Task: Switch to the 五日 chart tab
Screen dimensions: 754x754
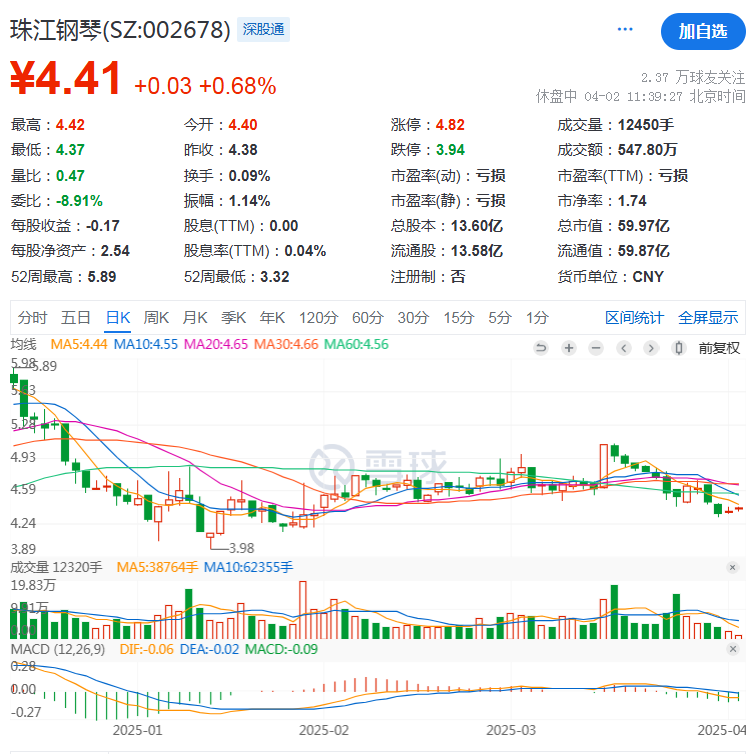Action: 75,318
